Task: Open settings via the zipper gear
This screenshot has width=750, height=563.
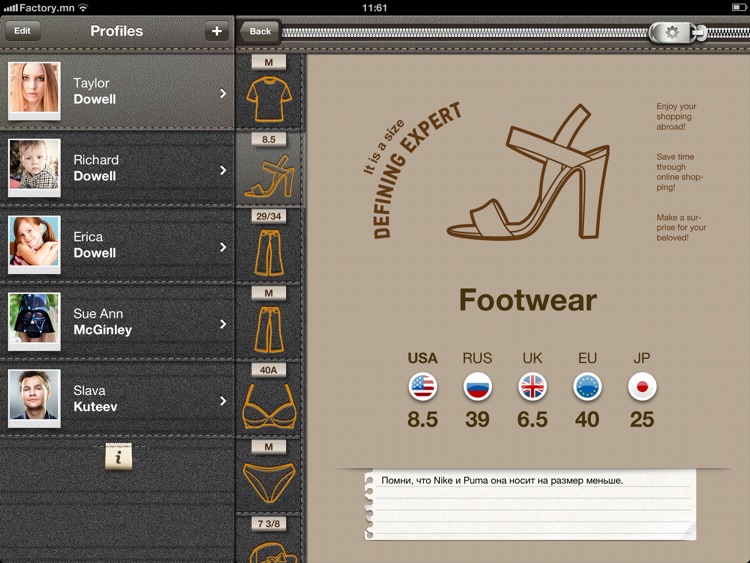Action: point(672,33)
